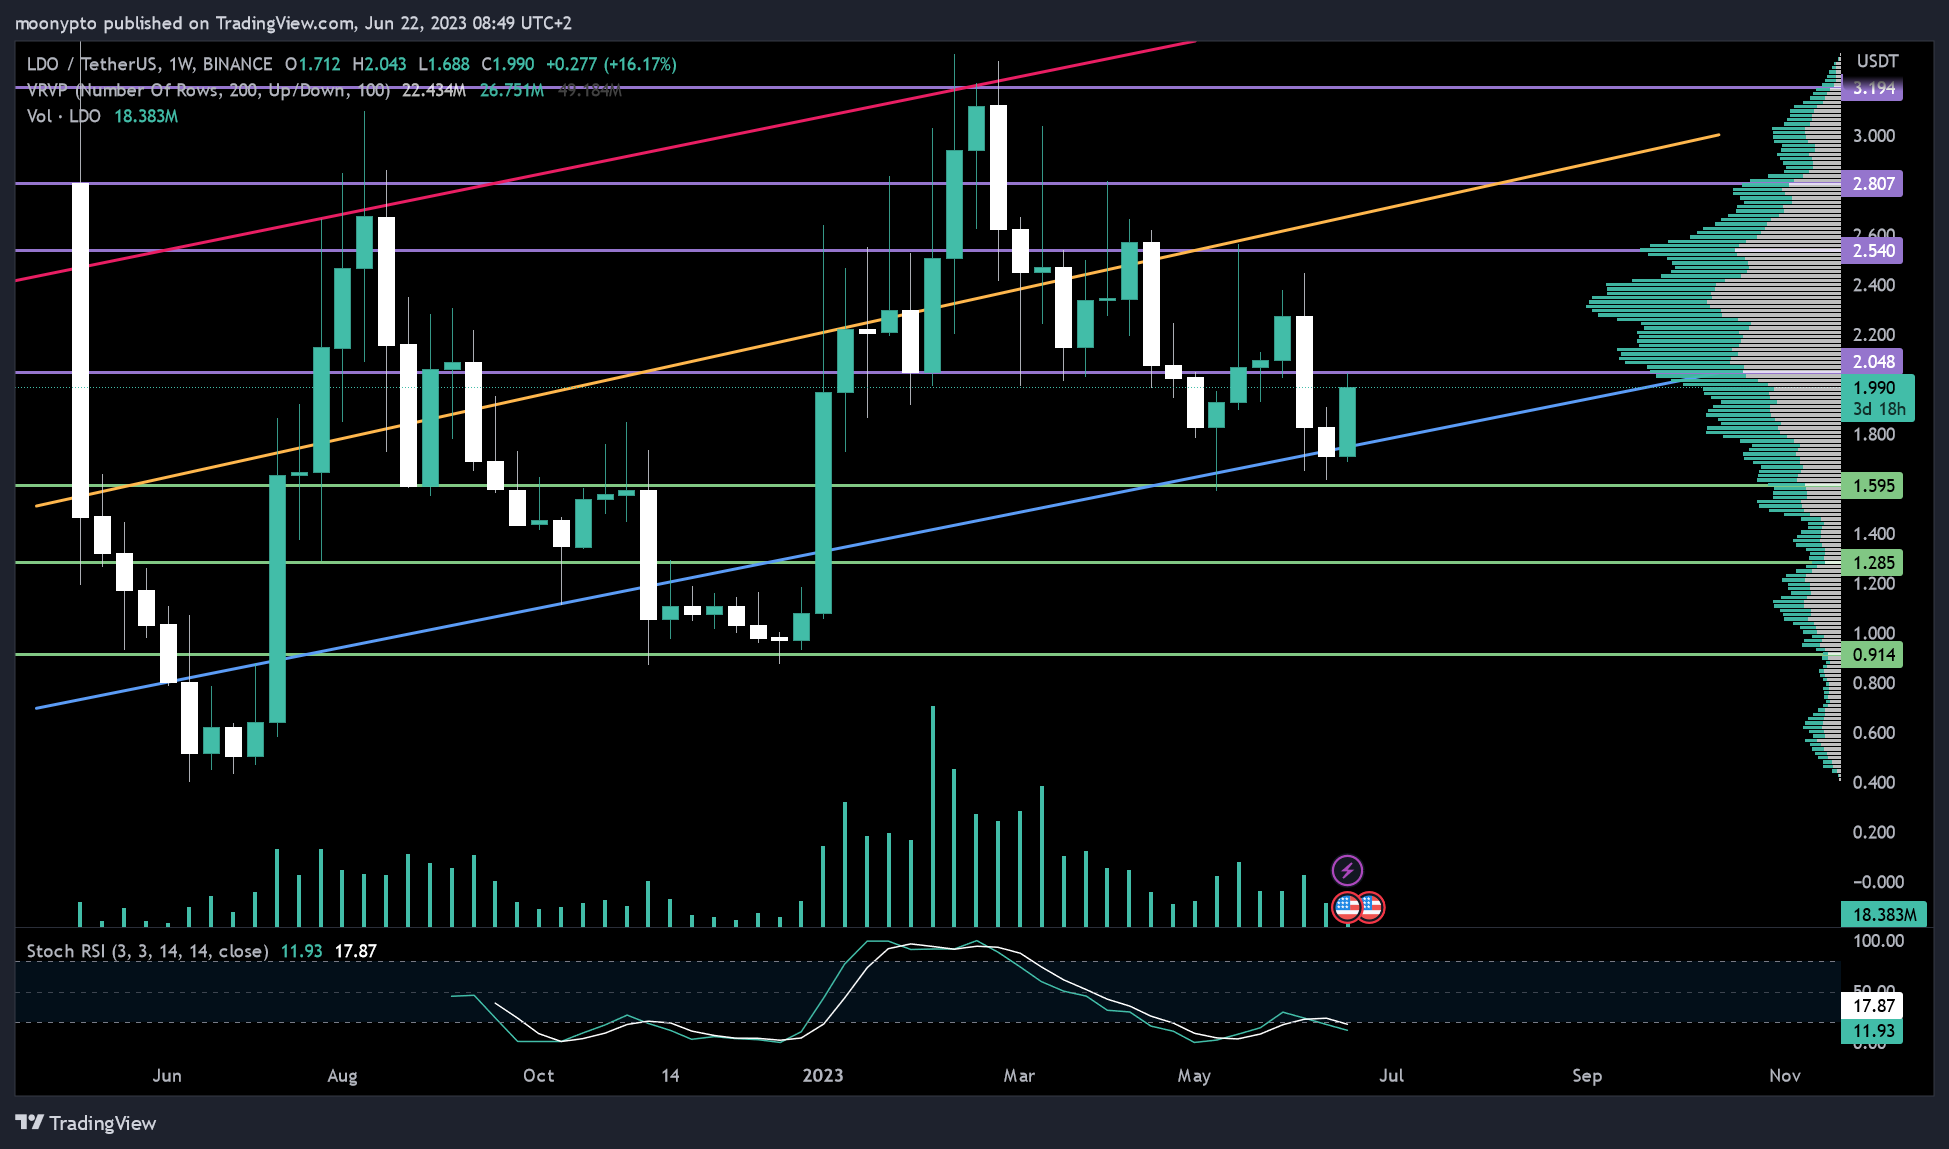This screenshot has width=1949, height=1149.
Task: Click the purple 2.540 price level label
Action: [1873, 251]
